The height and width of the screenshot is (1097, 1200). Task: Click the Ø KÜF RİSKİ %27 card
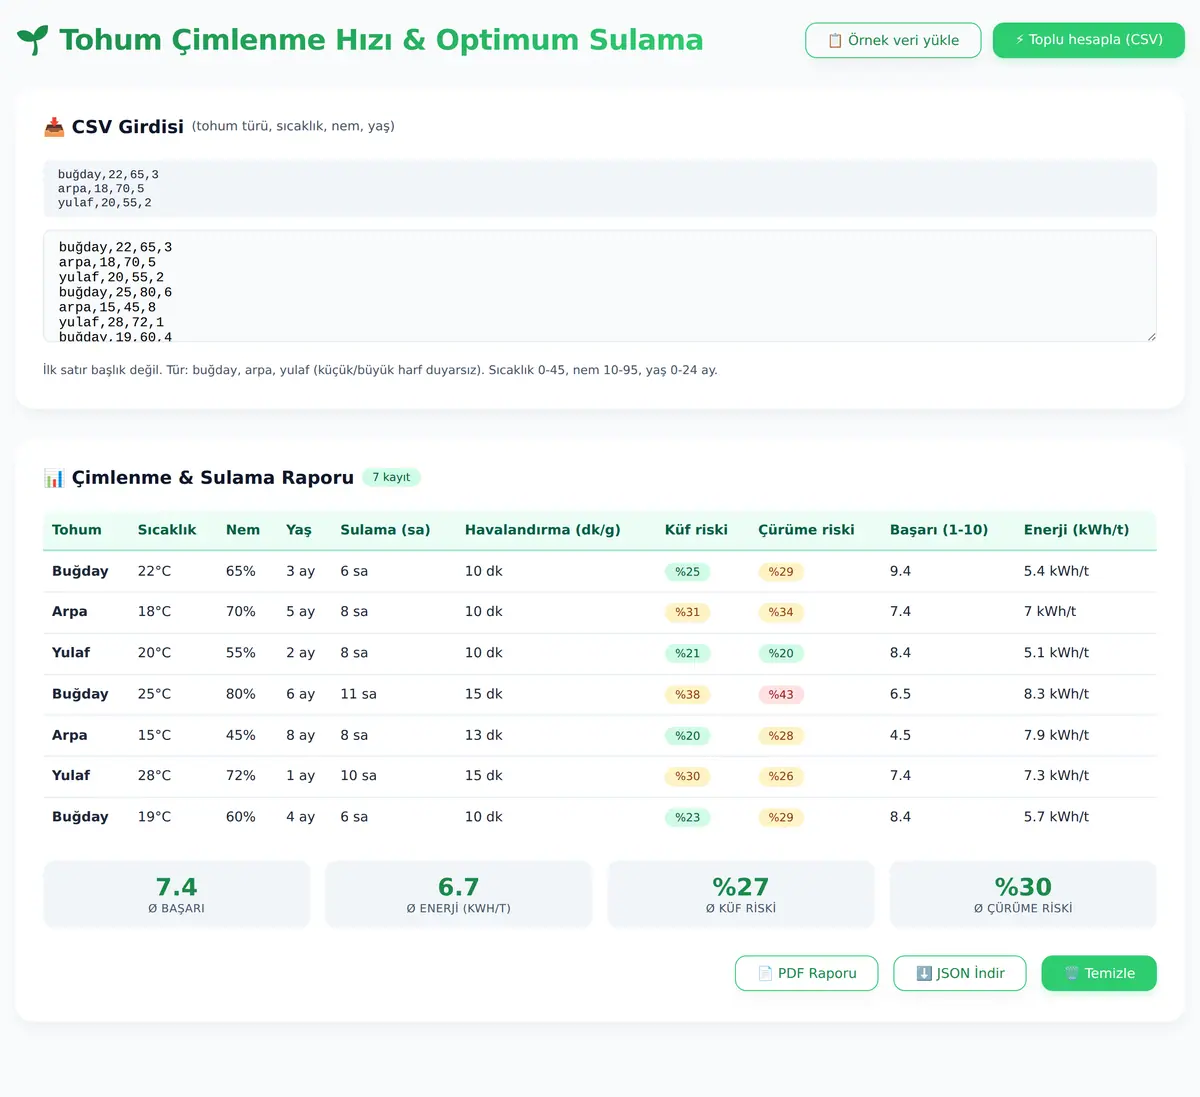(741, 894)
